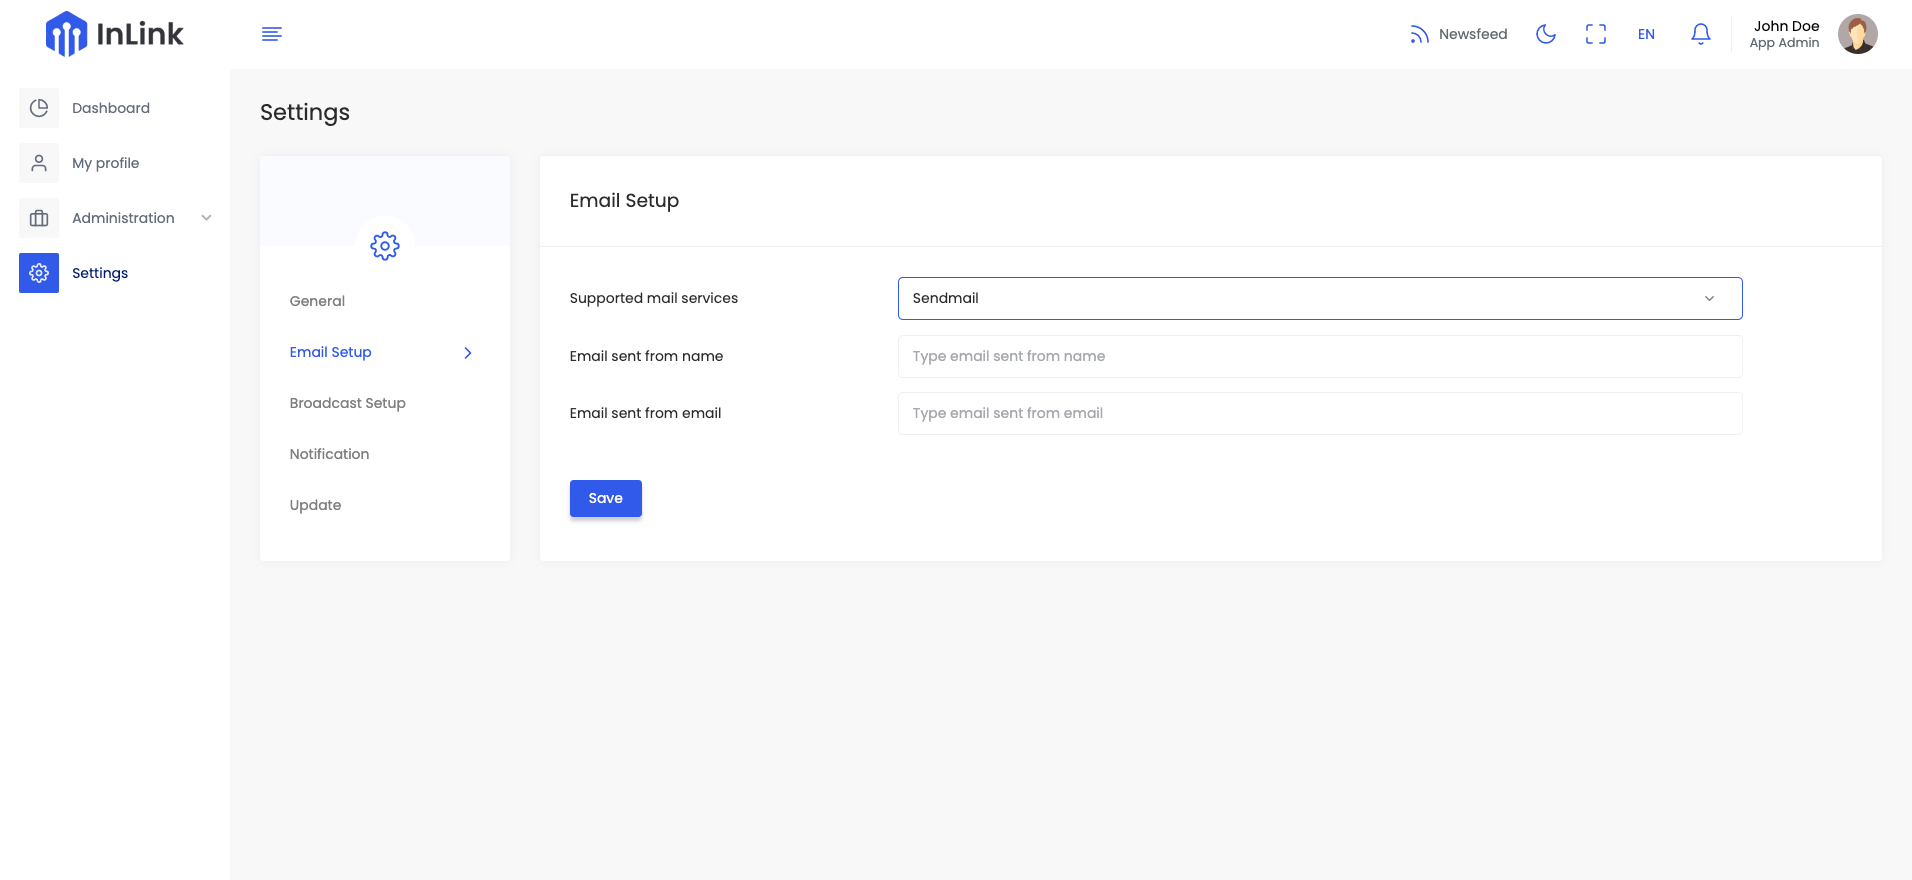Open the Notification settings tab
Image resolution: width=1912 pixels, height=880 pixels.
329,454
